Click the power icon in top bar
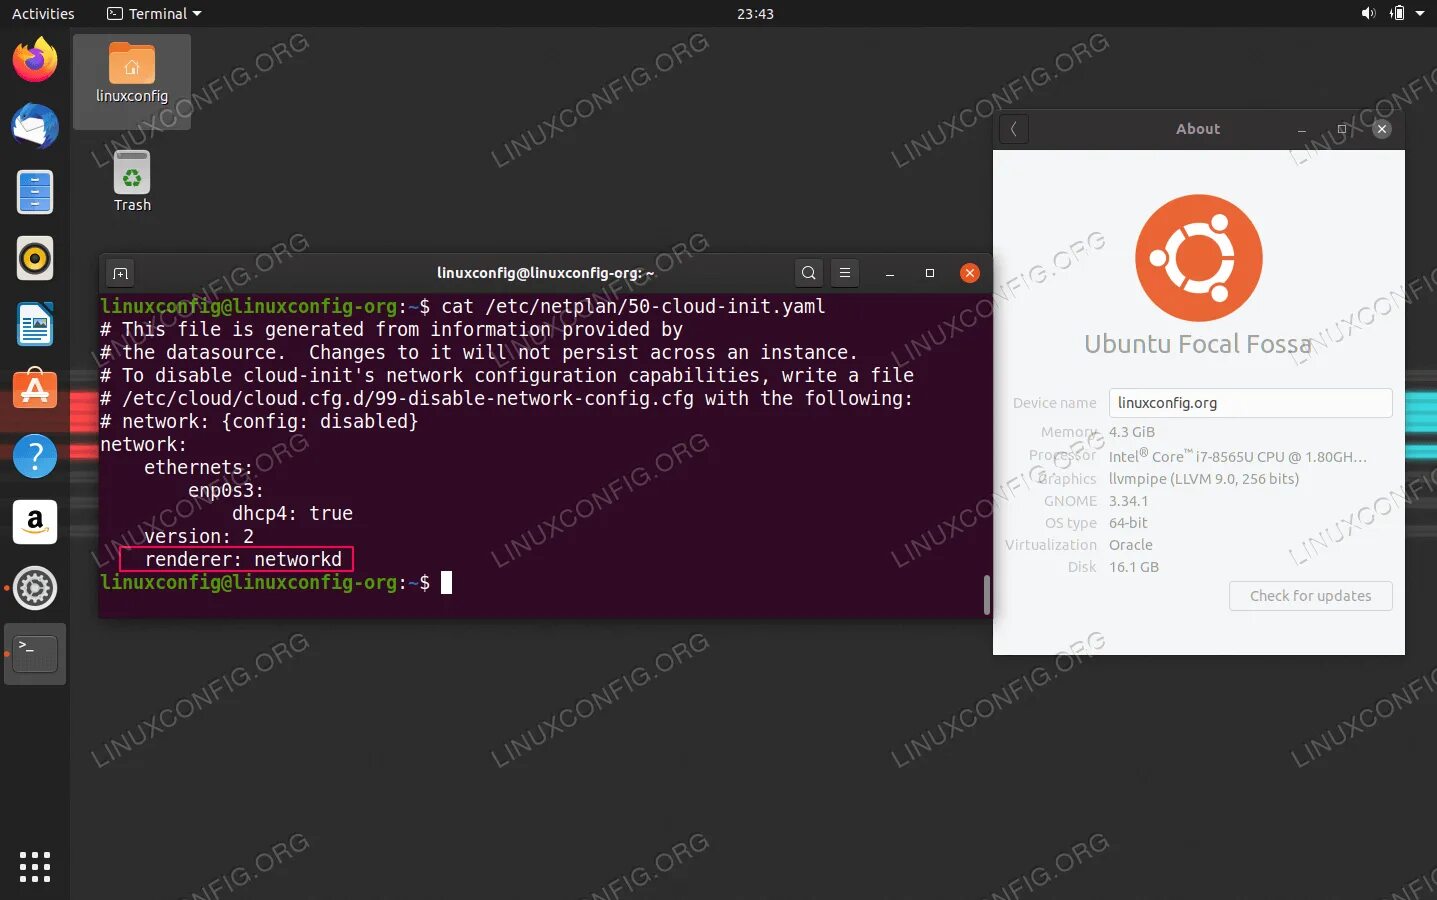Viewport: 1437px width, 900px height. [1397, 13]
